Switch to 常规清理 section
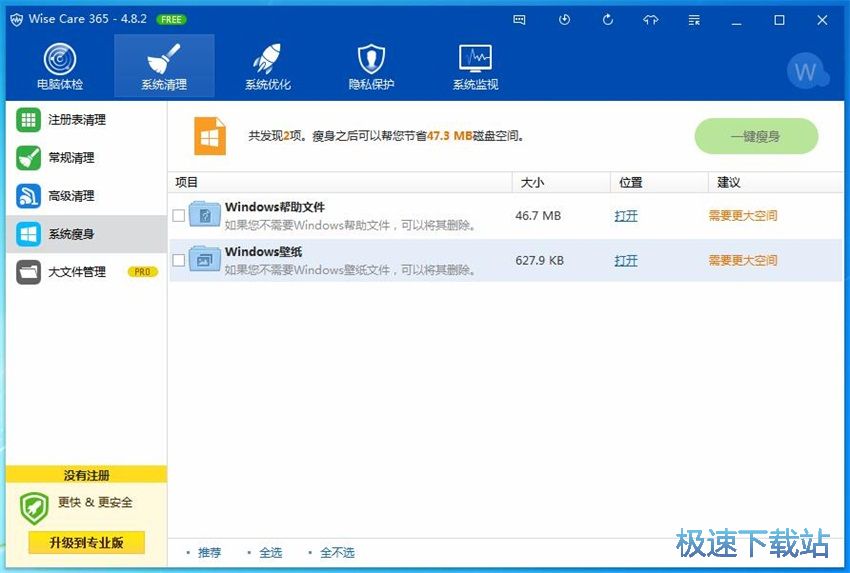The width and height of the screenshot is (850, 573). coord(86,158)
